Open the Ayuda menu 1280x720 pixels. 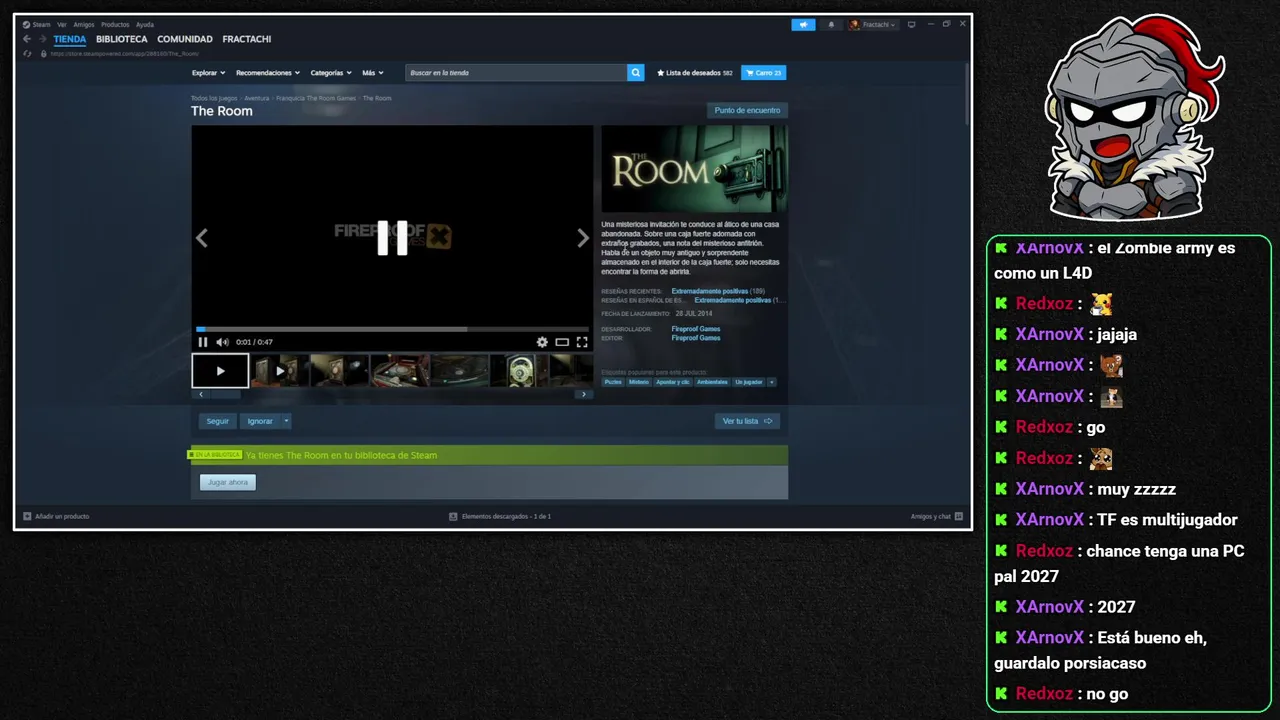145,24
